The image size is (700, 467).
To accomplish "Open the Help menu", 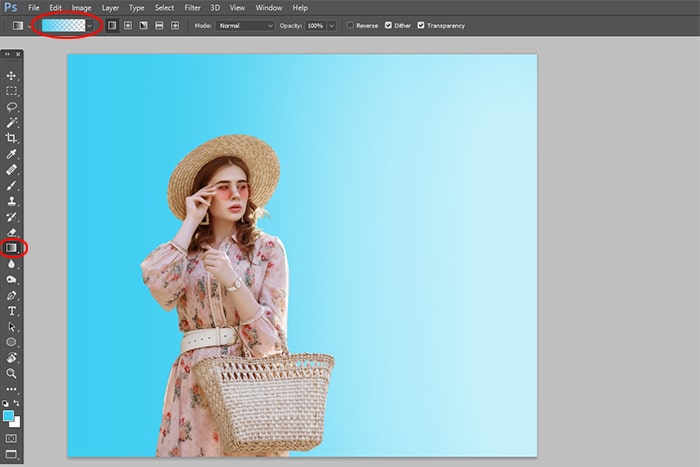I will pos(300,8).
